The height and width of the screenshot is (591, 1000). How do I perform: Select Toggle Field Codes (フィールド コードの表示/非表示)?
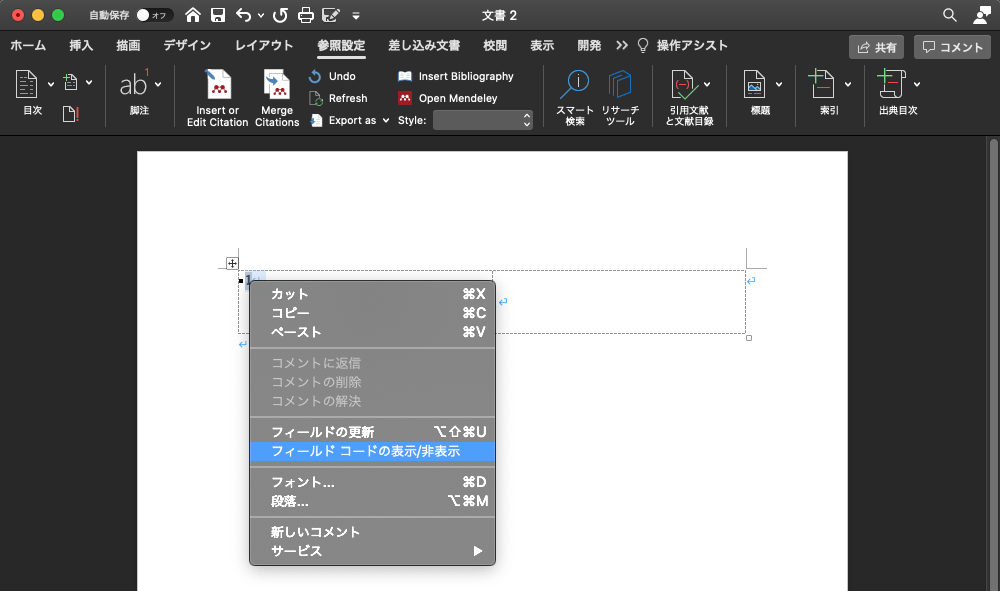pyautogui.click(x=365, y=451)
